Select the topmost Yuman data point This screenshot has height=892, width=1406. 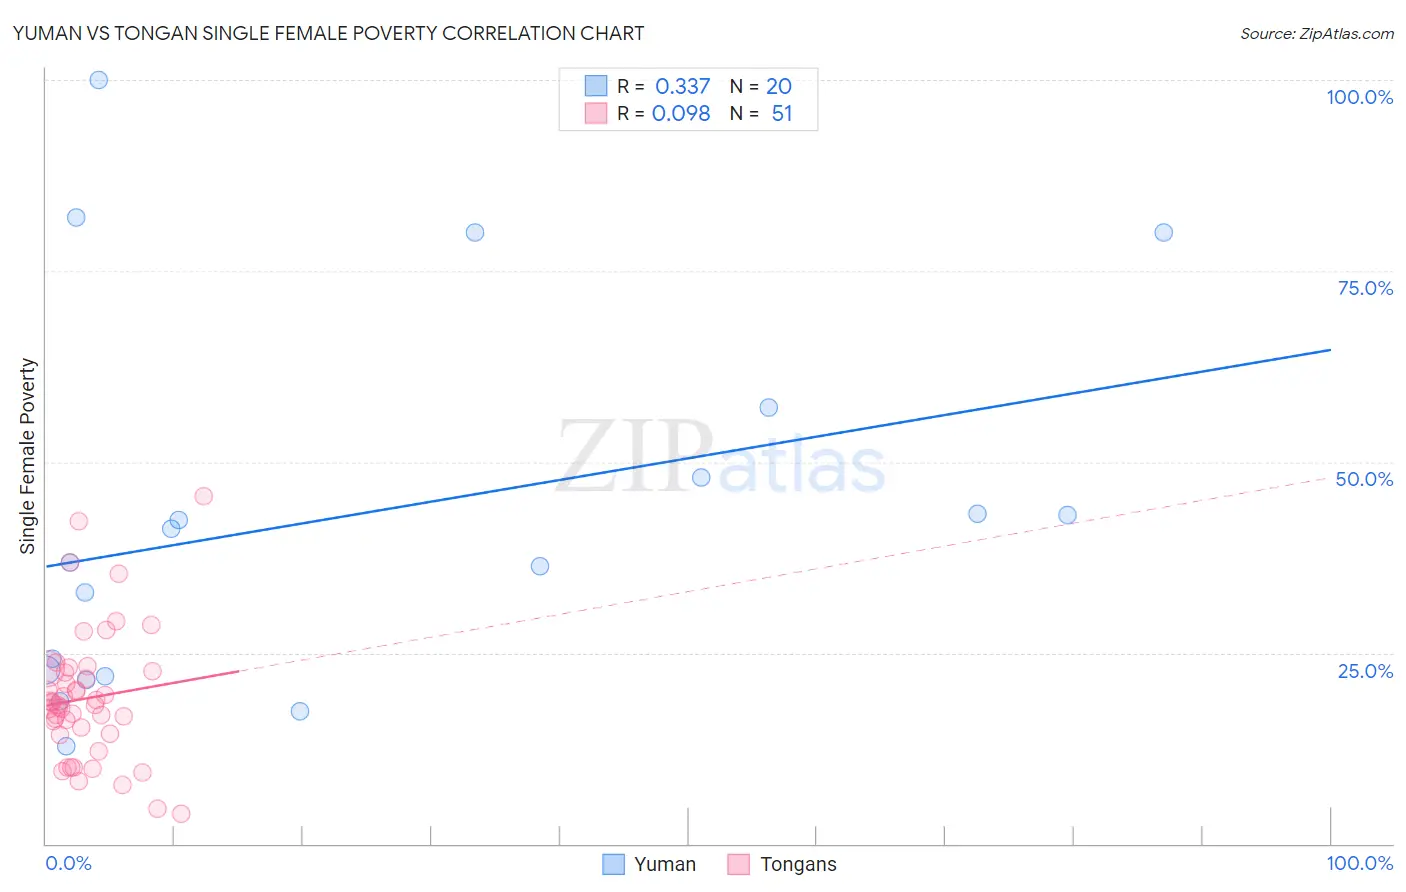[x=99, y=80]
